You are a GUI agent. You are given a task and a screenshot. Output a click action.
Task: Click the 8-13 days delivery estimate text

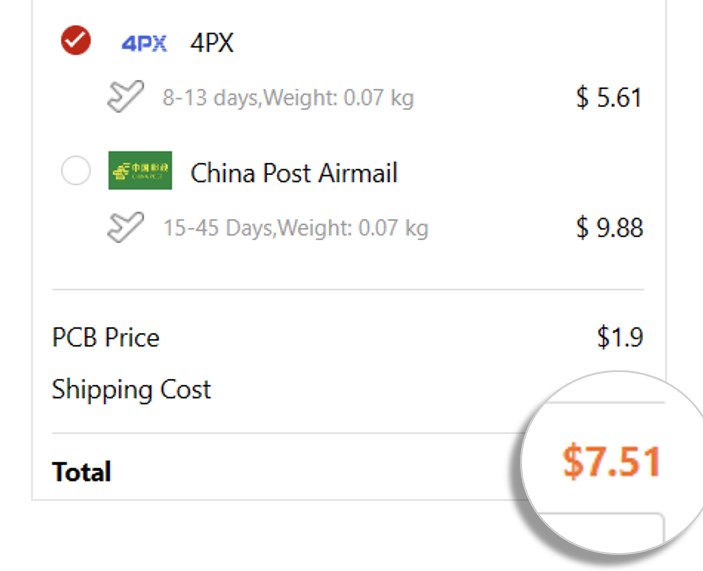pyautogui.click(x=209, y=98)
